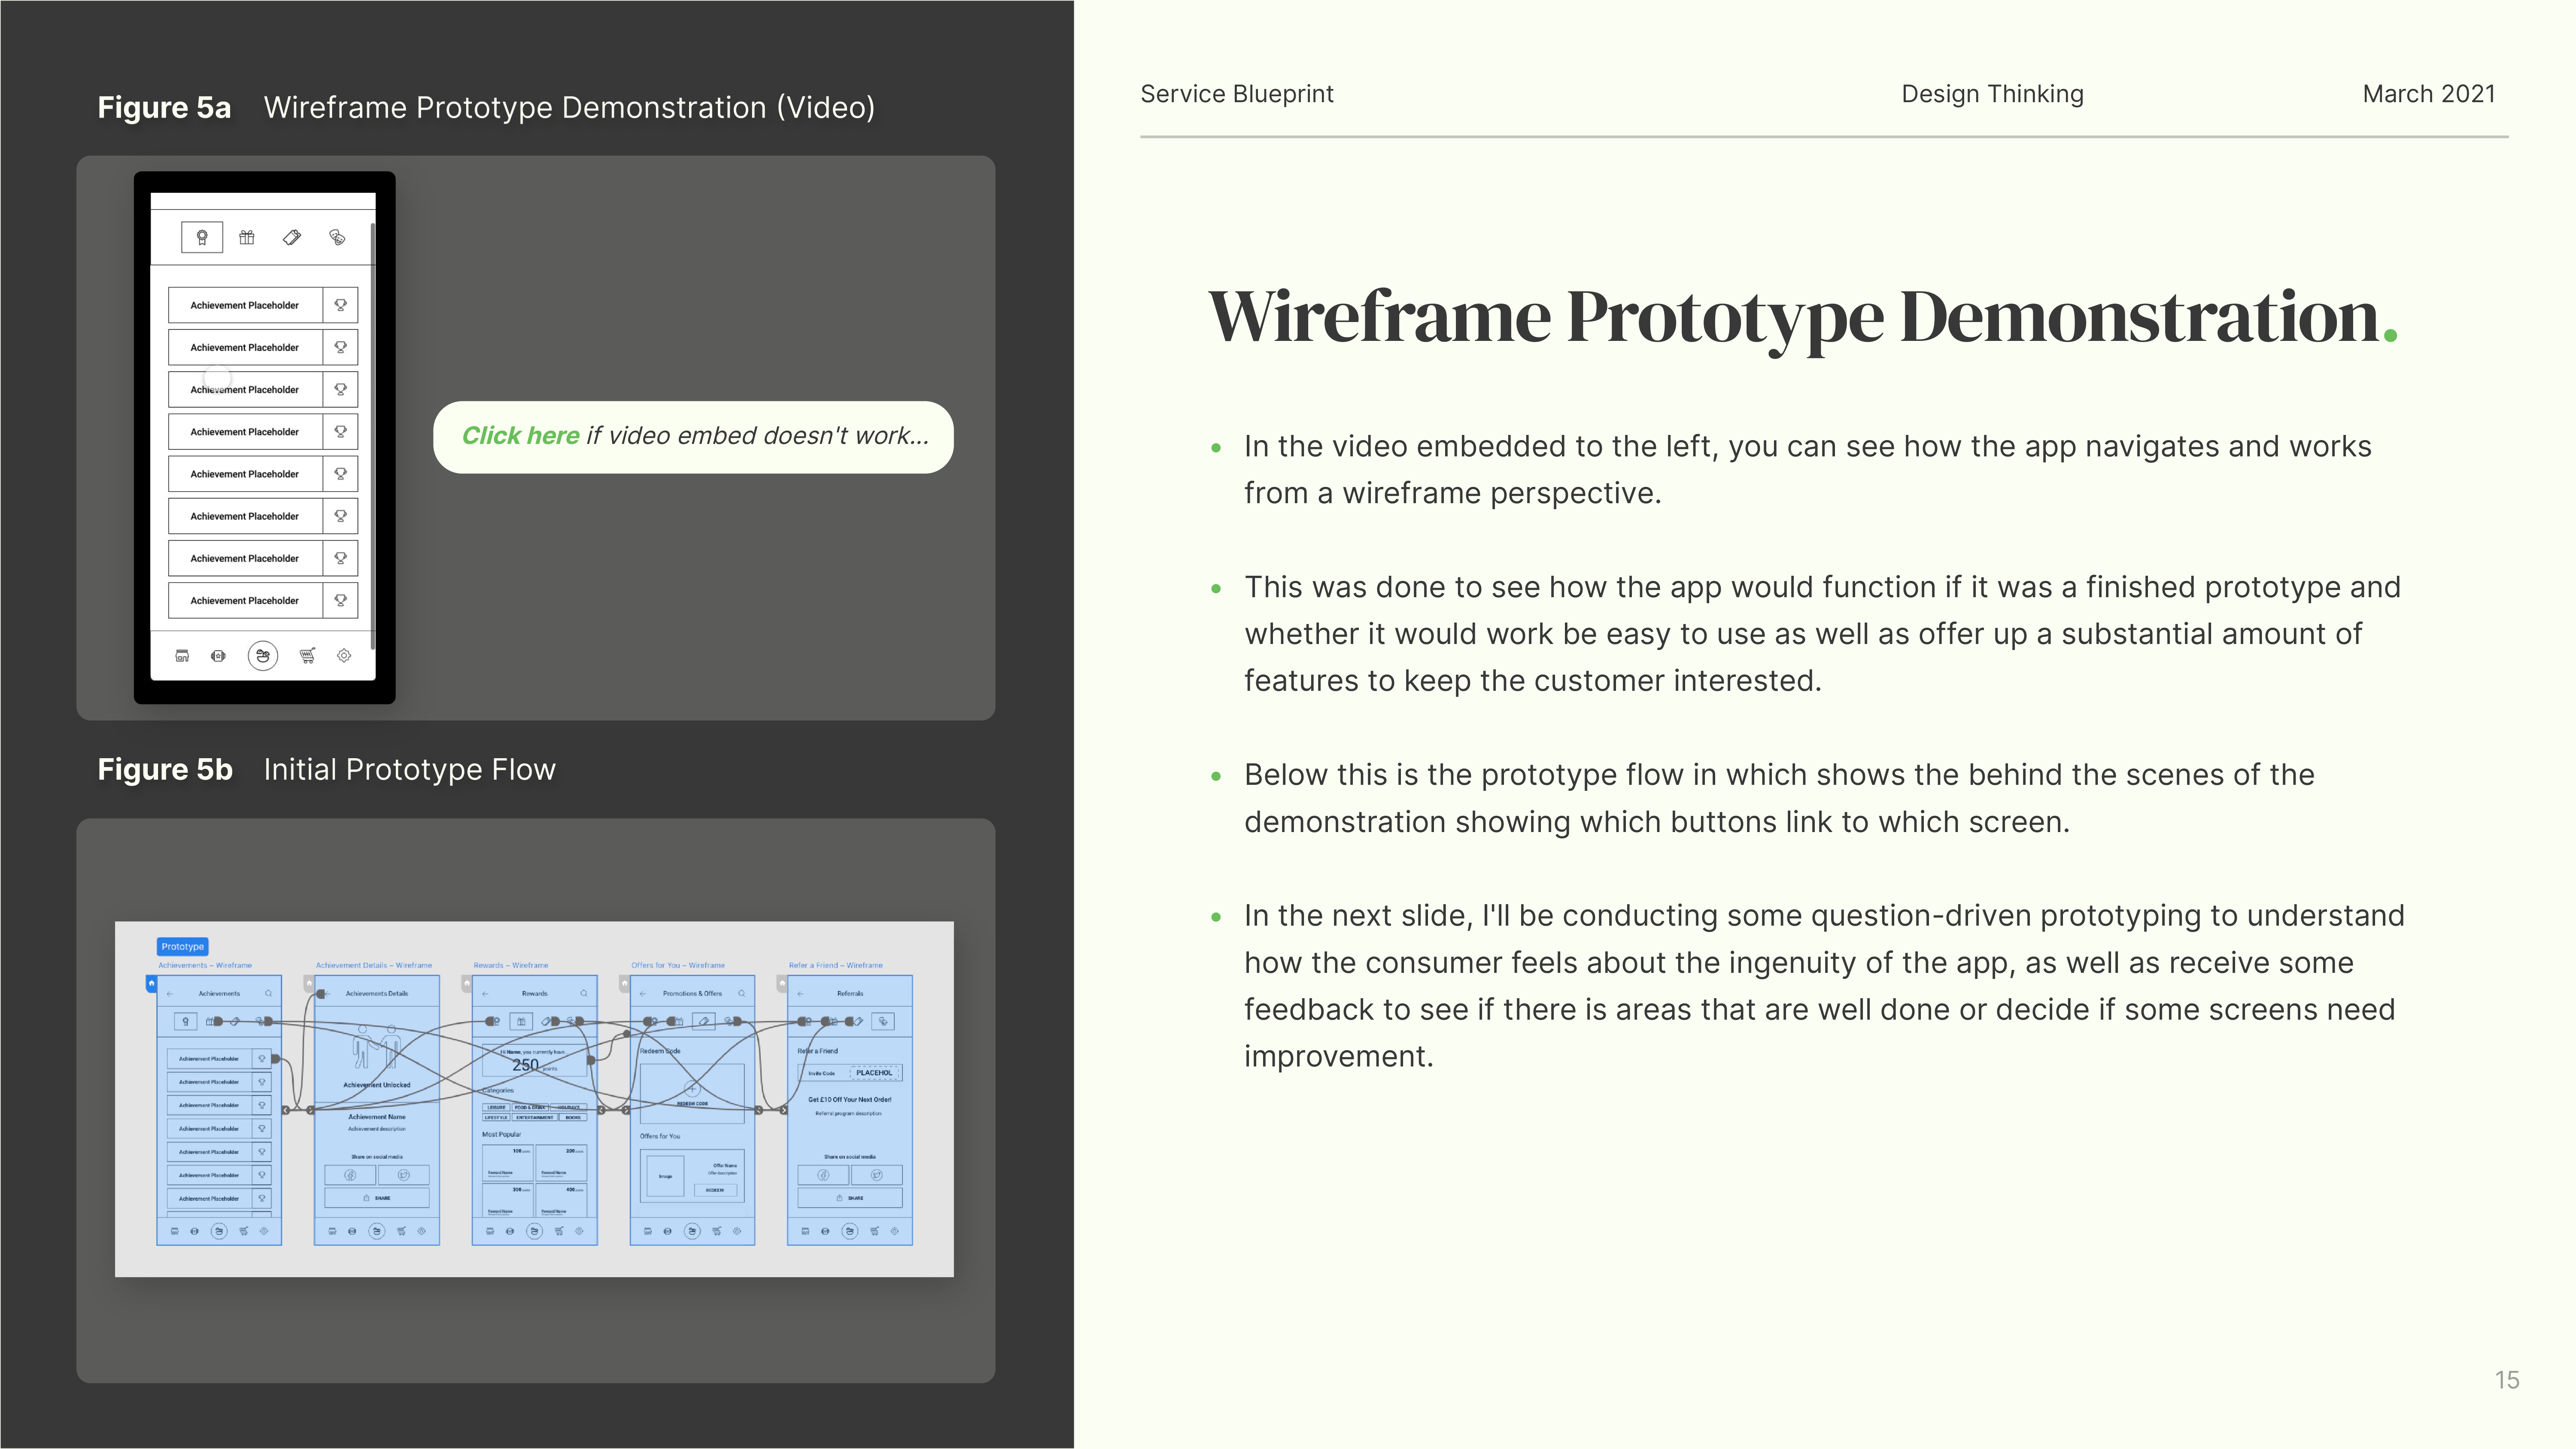2576x1449 pixels.
Task: Click the third Achievement Placeholder row
Action: pos(245,390)
